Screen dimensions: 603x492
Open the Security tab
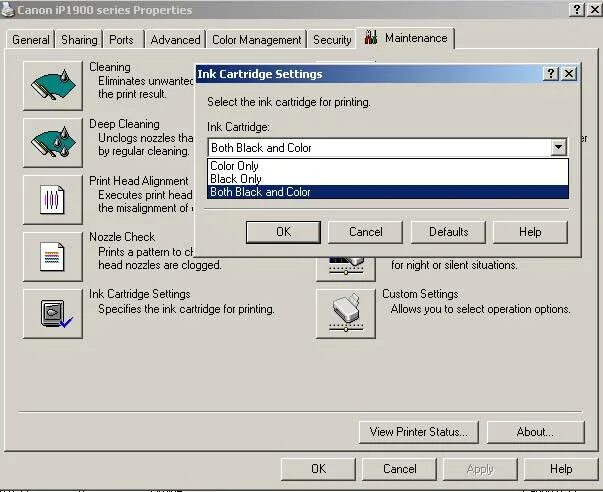point(332,40)
